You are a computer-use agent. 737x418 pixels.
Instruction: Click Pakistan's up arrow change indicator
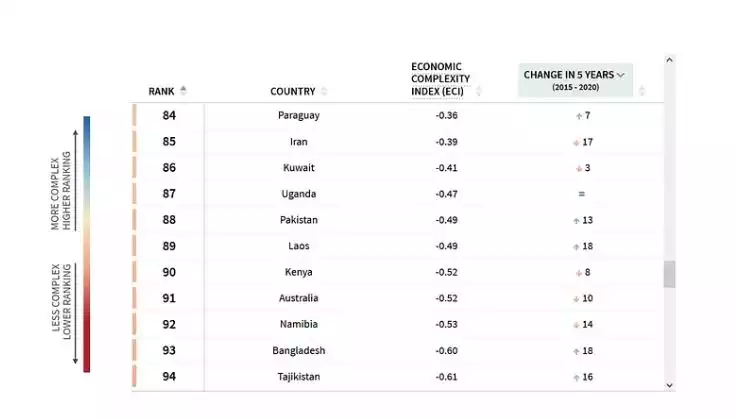coord(576,221)
